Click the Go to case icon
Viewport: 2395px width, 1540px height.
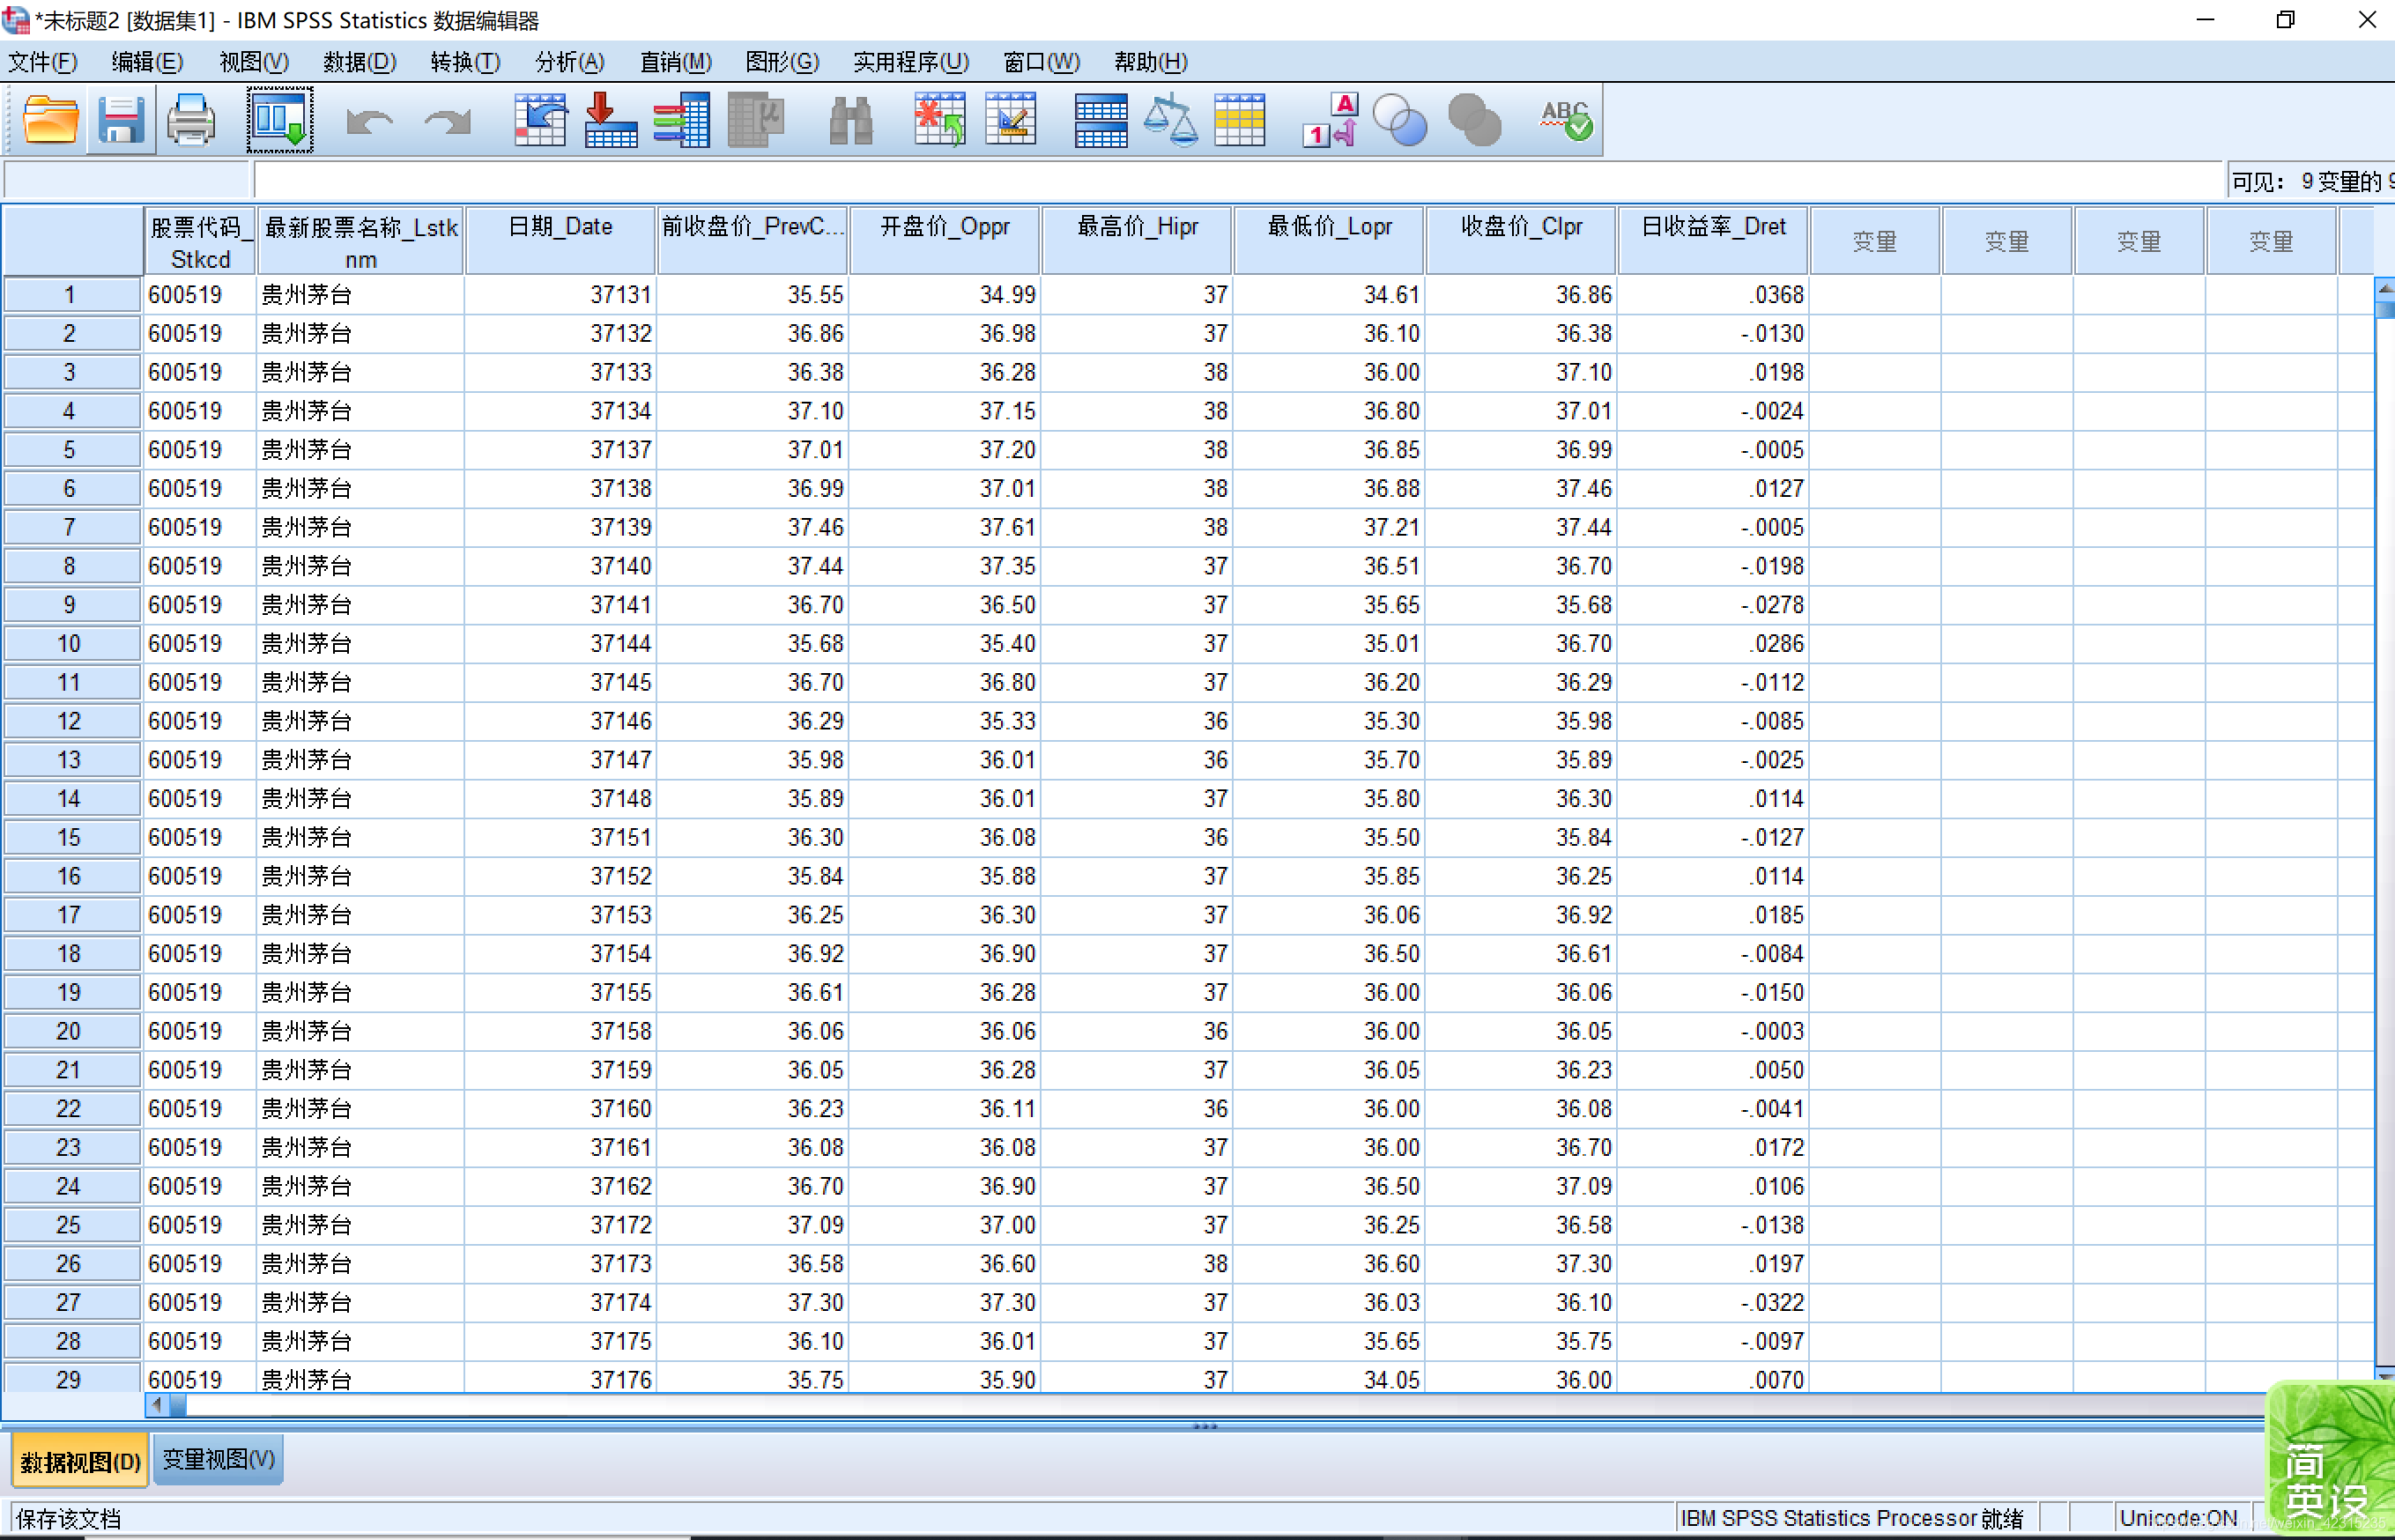pos(540,121)
